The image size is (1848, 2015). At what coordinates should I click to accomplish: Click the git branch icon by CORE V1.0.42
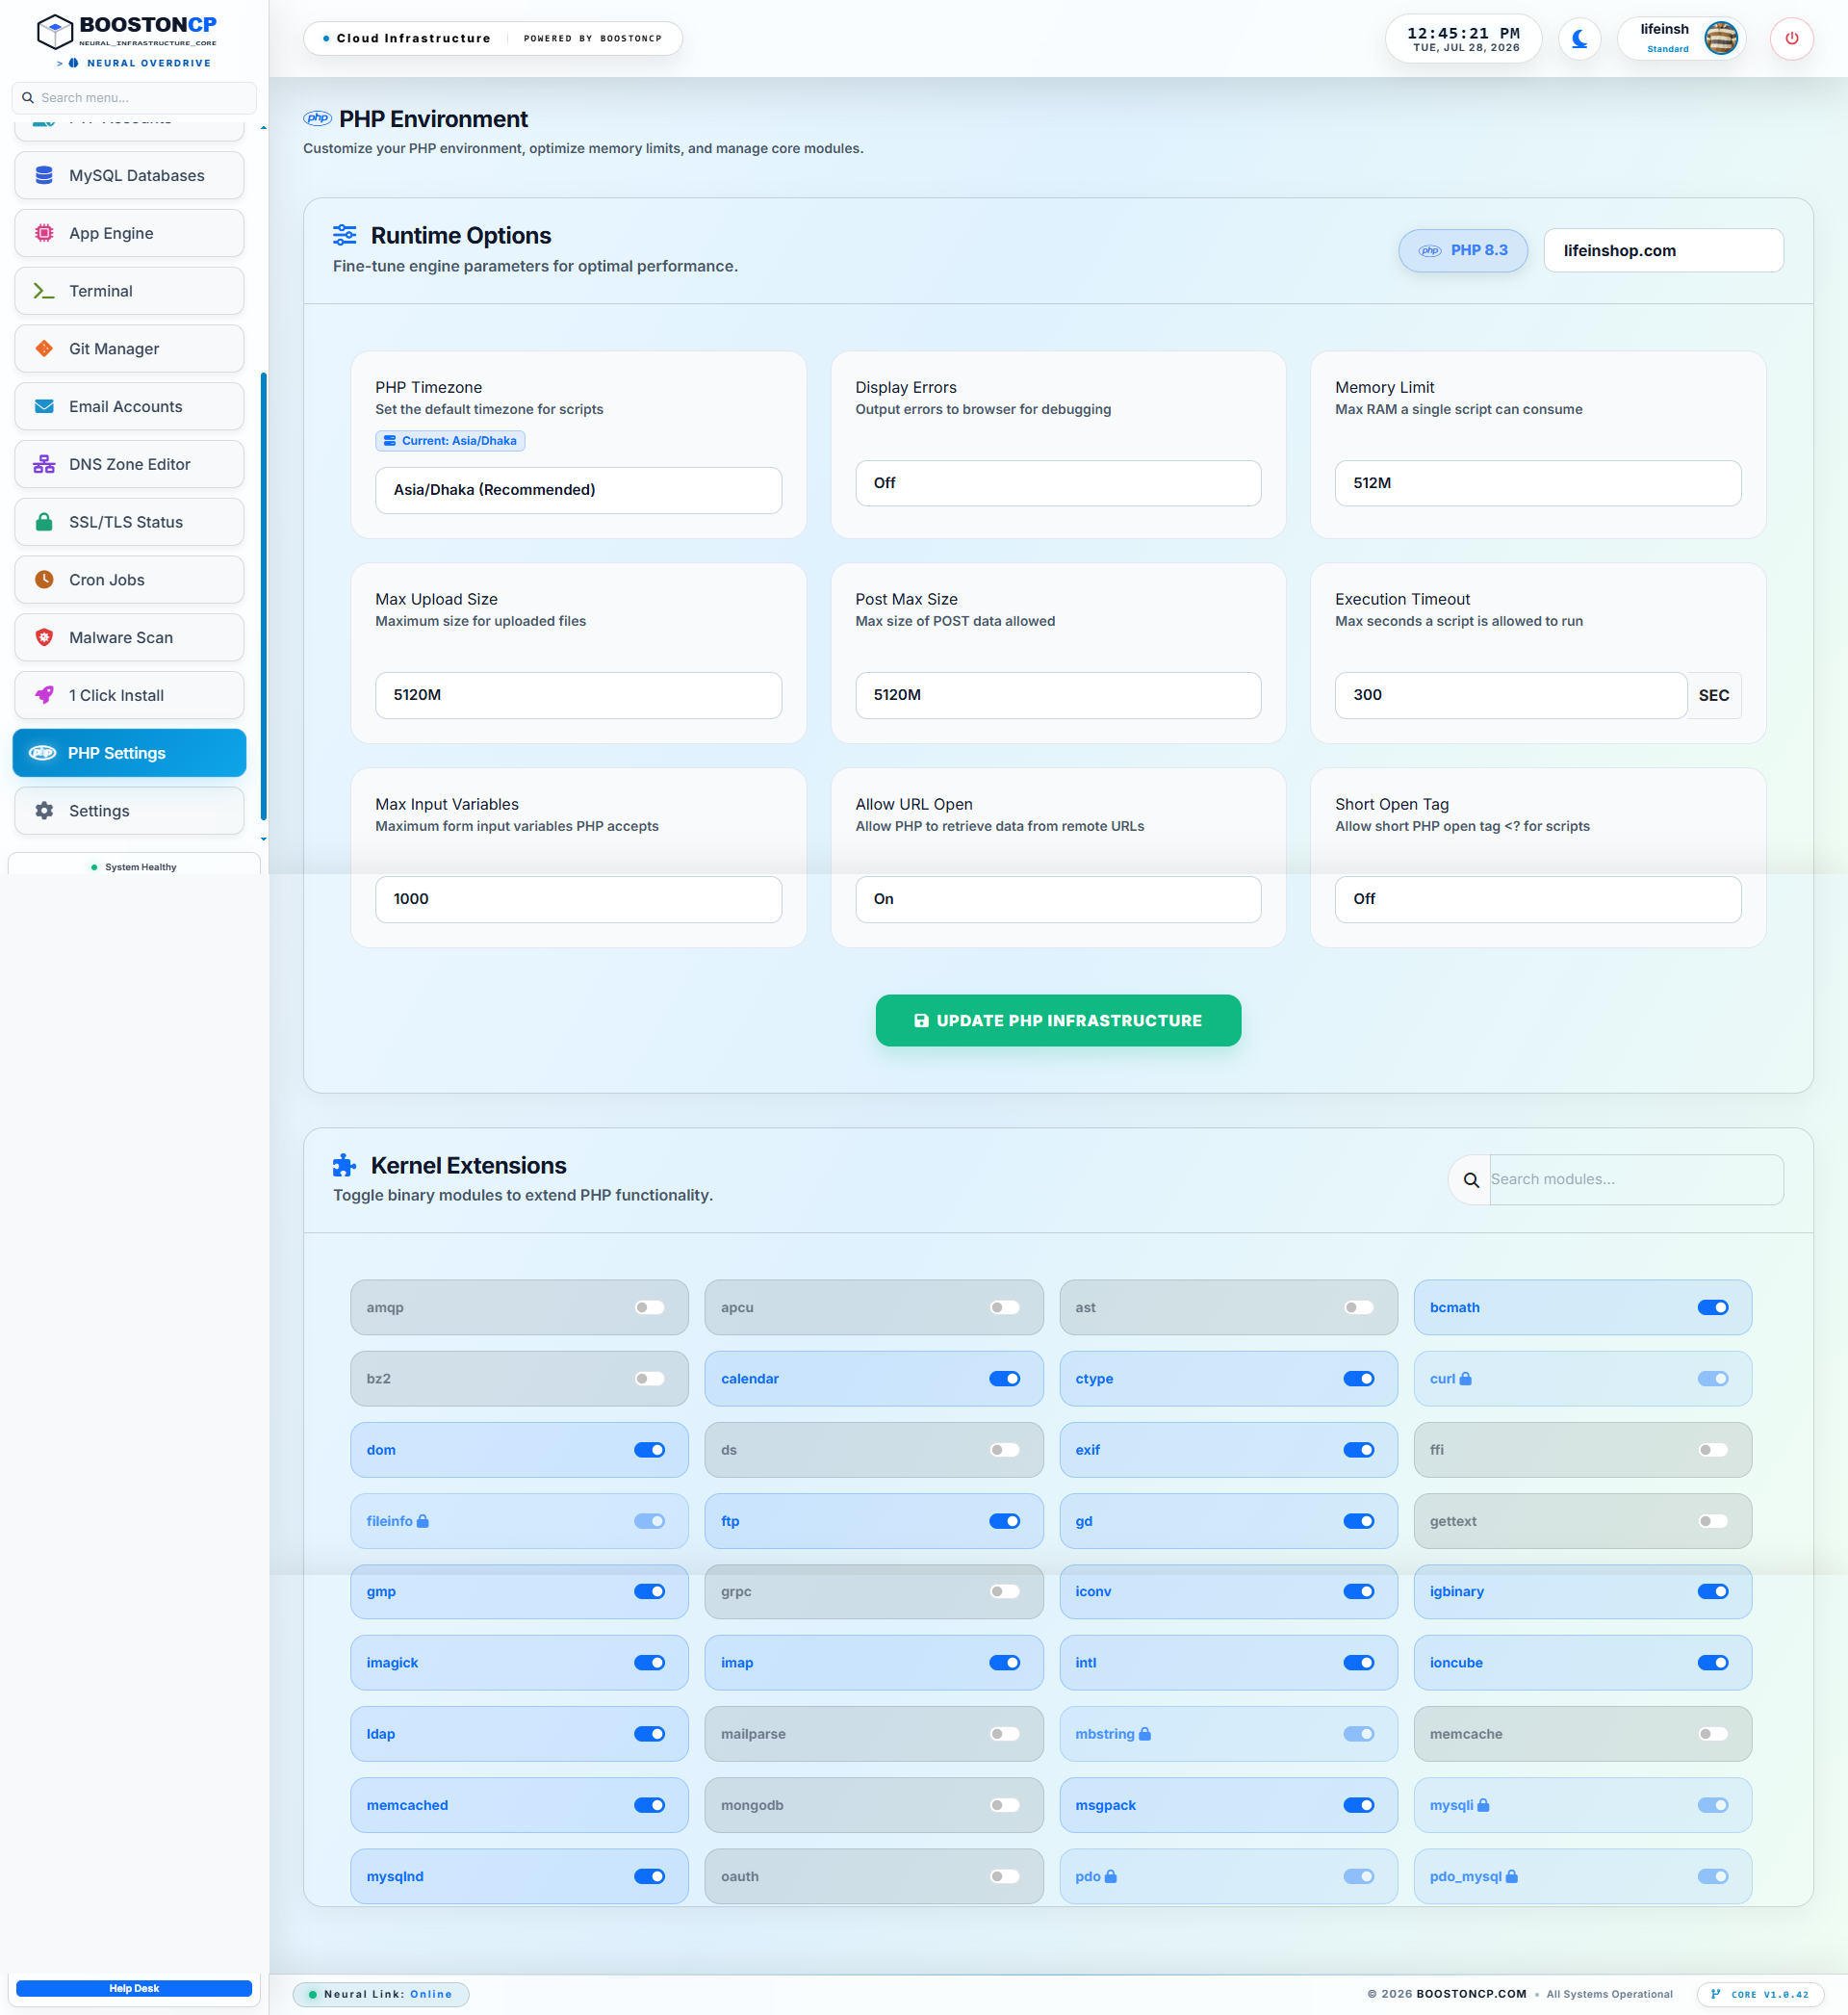pos(1717,1994)
